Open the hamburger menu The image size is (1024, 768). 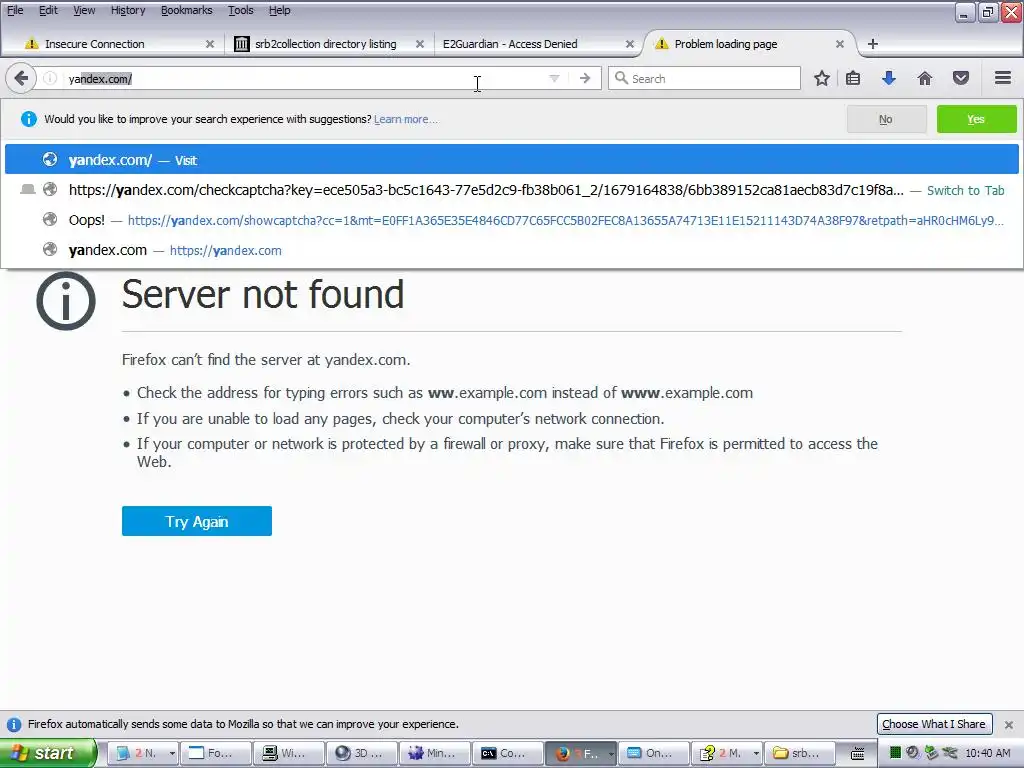[1003, 78]
